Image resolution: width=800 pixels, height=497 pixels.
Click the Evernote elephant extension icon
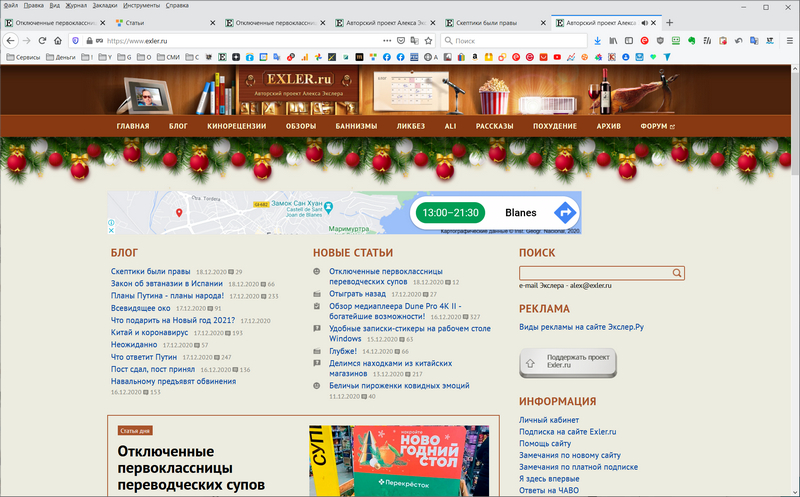click(690, 41)
